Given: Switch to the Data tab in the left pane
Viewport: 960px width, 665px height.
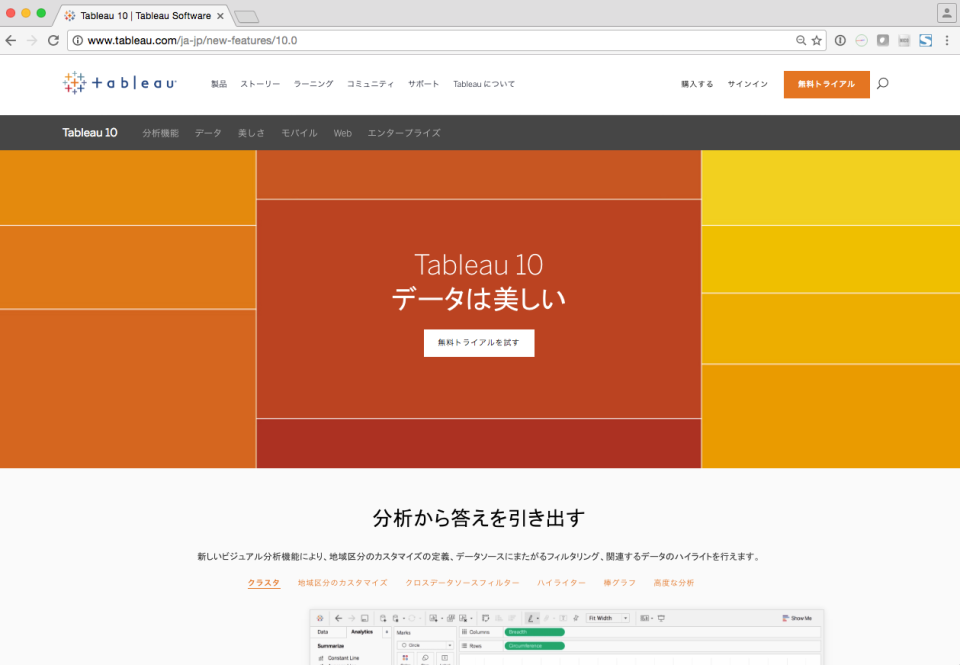Looking at the screenshot, I should 322,631.
